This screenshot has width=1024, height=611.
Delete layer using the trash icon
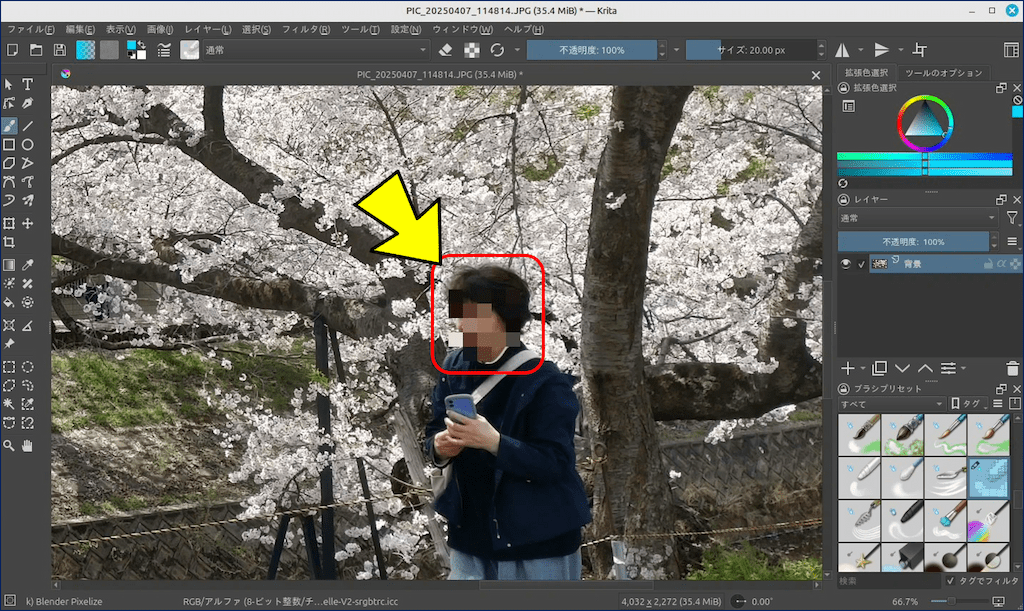1013,369
